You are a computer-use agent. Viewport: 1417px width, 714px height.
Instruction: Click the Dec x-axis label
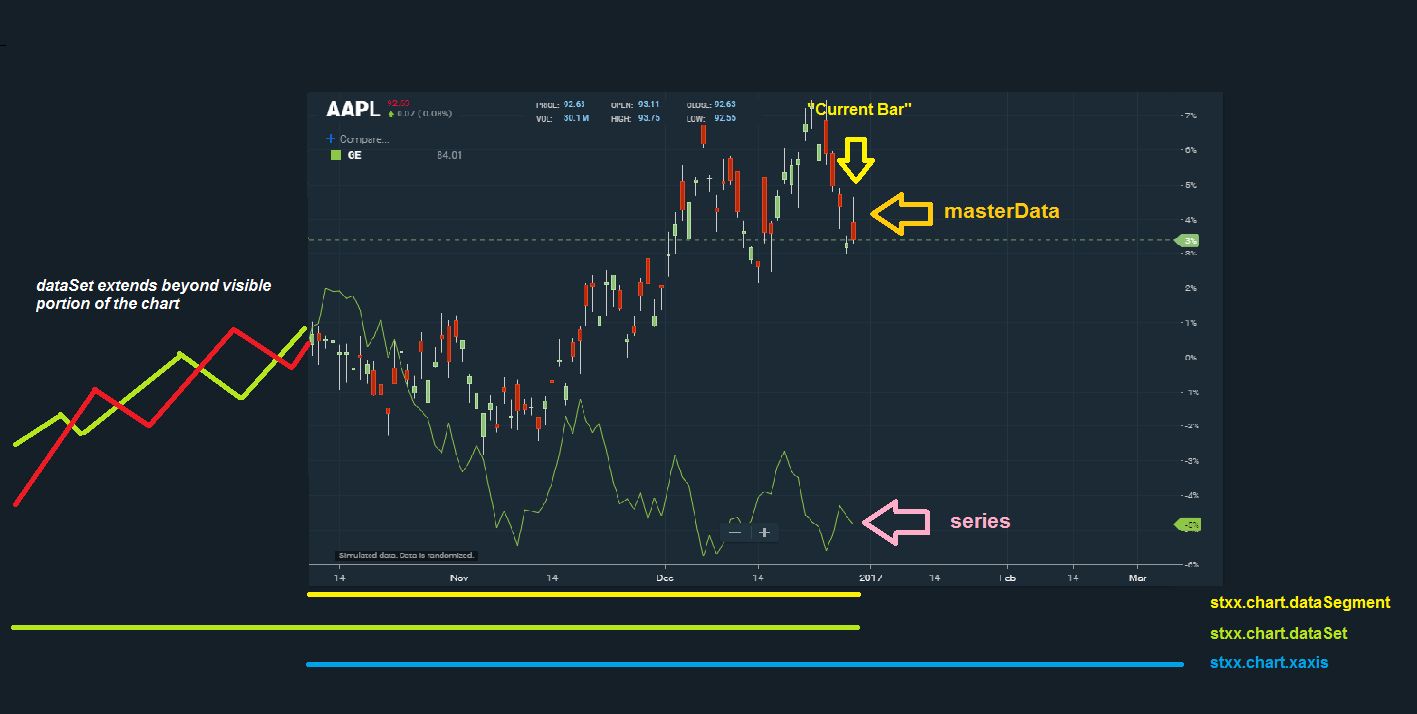tap(665, 577)
